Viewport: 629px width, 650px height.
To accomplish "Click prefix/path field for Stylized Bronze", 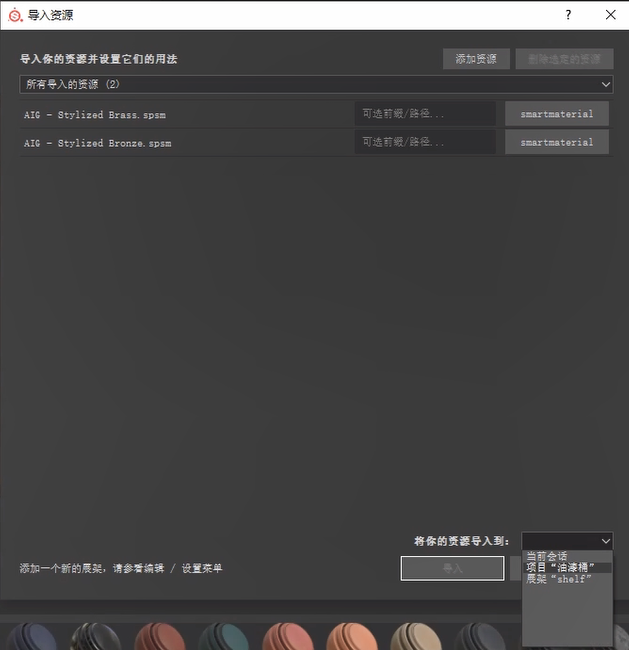I will 425,142.
